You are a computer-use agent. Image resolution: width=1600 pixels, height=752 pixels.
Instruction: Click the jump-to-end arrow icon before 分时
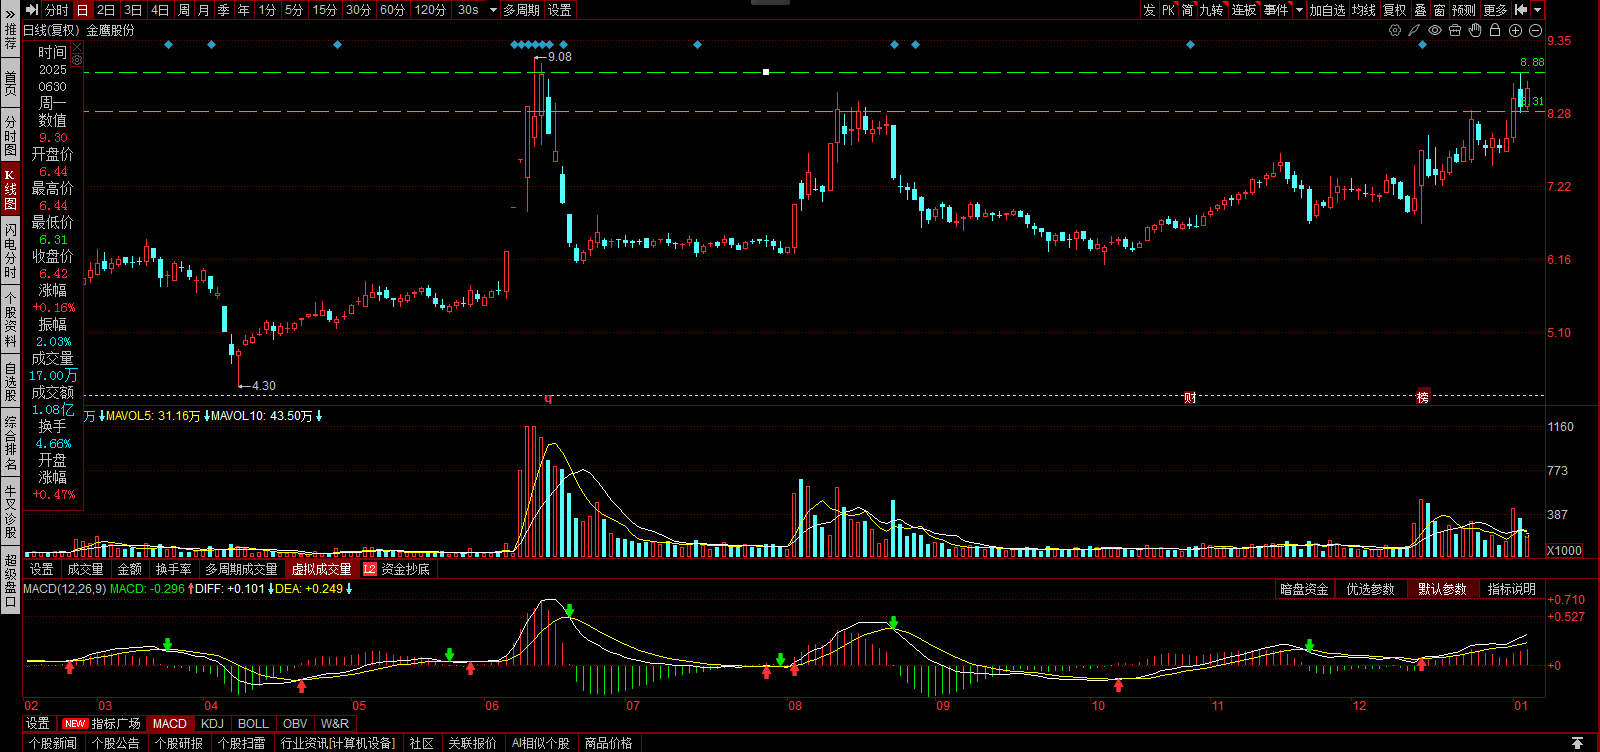(x=32, y=10)
